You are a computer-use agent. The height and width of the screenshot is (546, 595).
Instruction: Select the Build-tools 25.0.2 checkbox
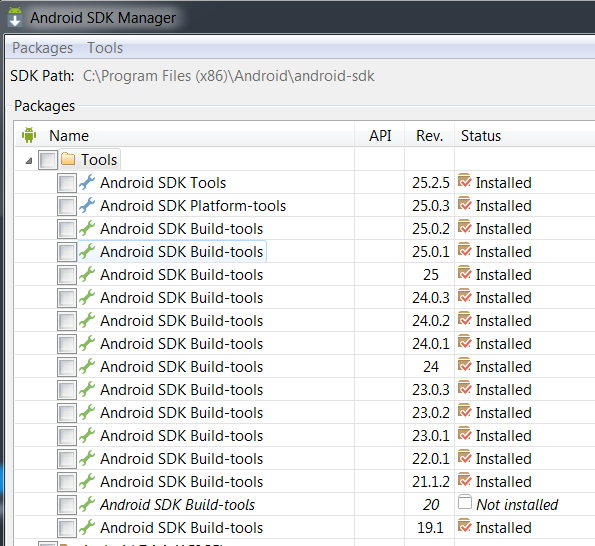(x=67, y=229)
